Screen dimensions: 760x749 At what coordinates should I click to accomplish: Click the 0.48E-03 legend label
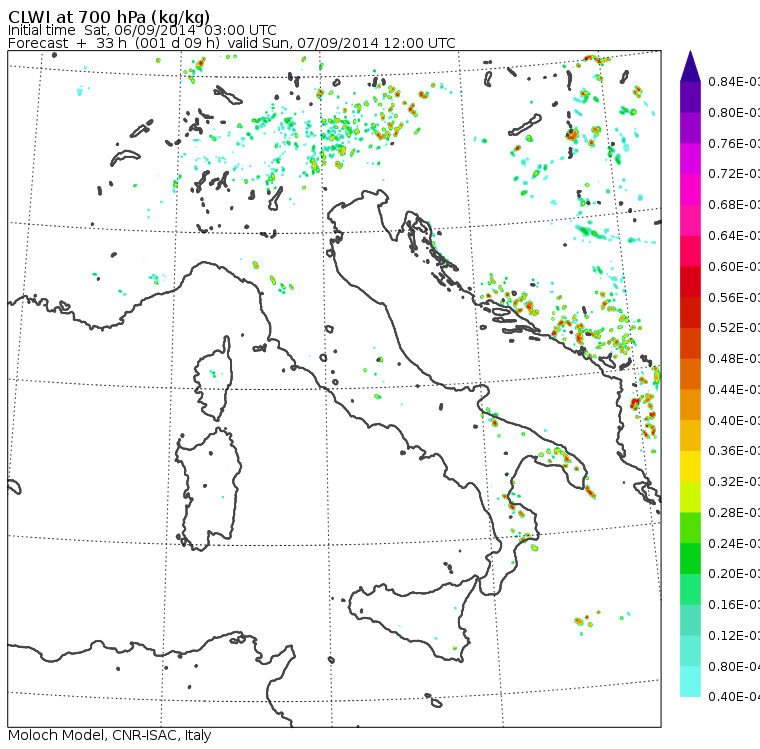point(733,359)
